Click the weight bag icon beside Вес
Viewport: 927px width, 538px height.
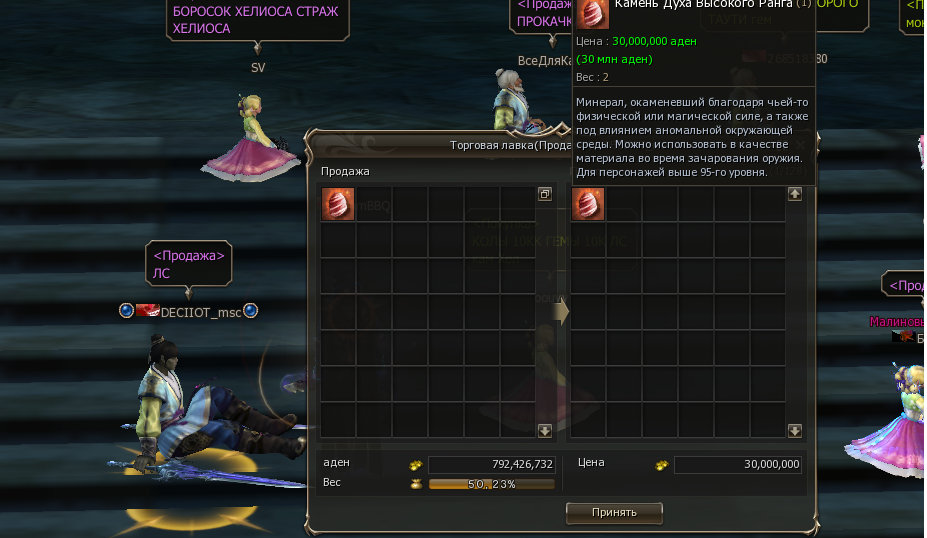[416, 484]
